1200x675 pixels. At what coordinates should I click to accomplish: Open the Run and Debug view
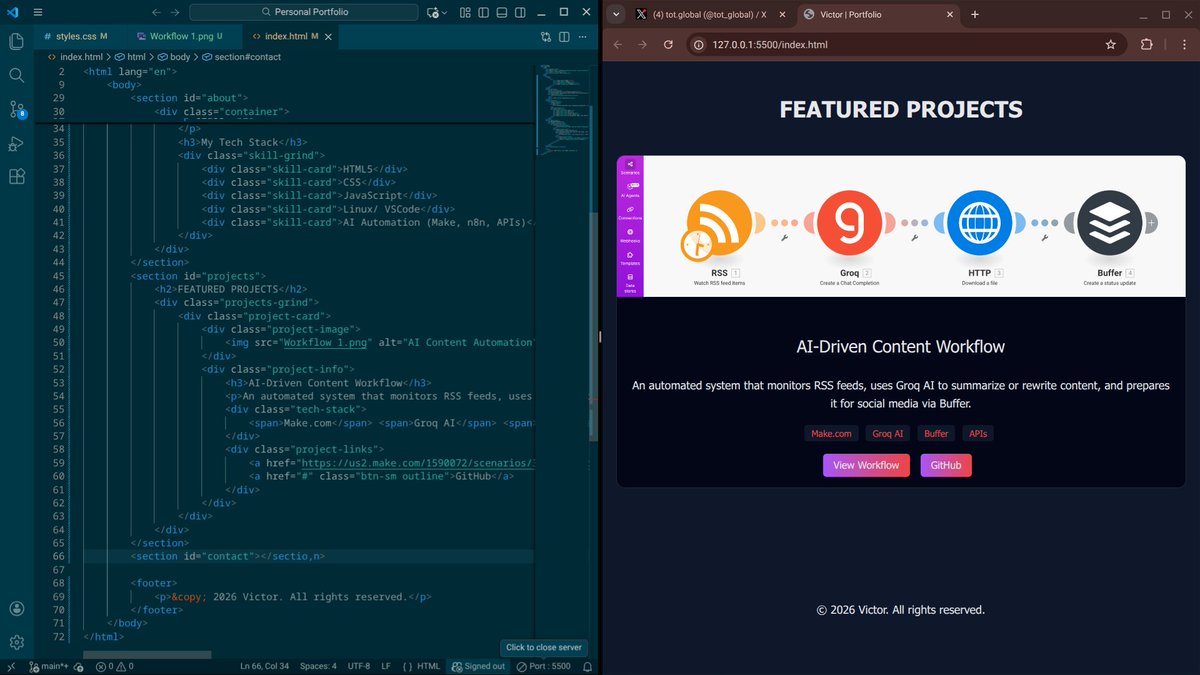[x=16, y=143]
